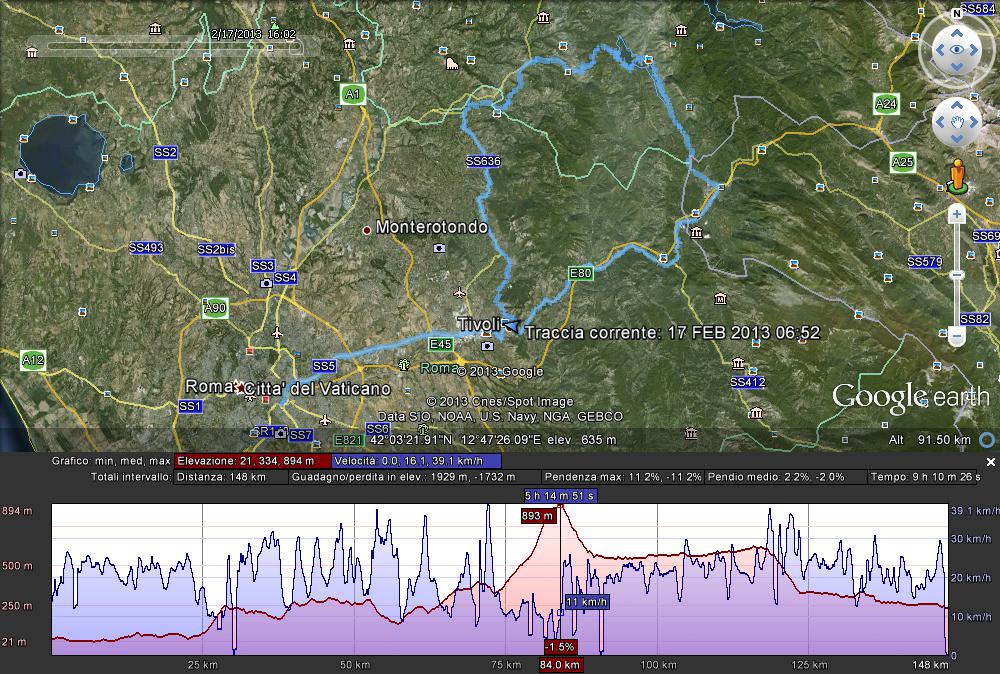Screen dimensions: 1000x674
Task: Click the A1 motorway shield
Action: click(x=352, y=94)
